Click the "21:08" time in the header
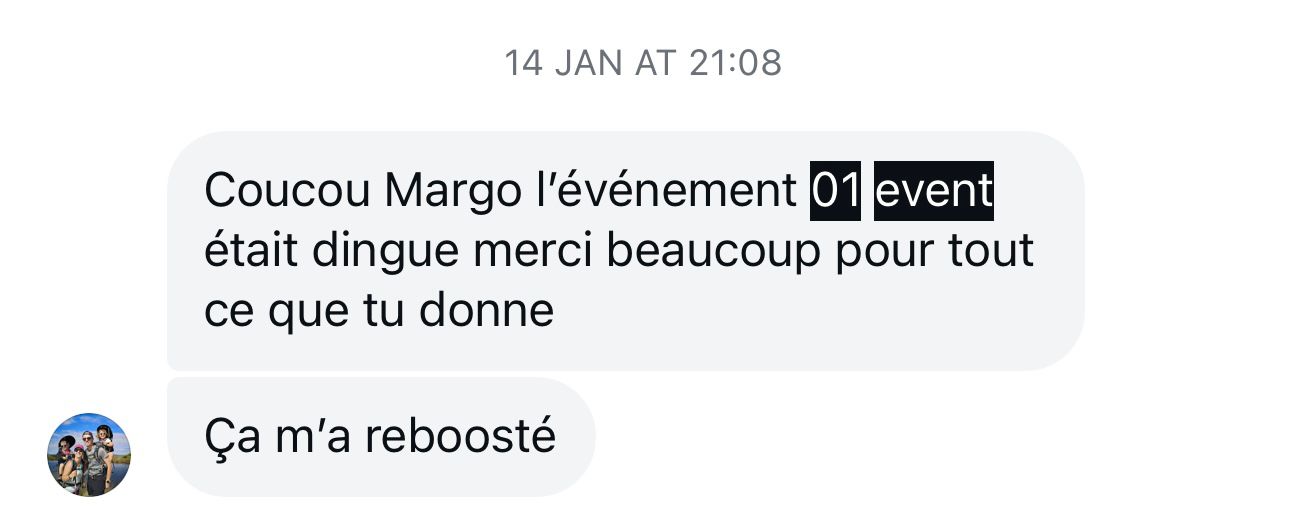This screenshot has width=1289, height=529. pos(736,63)
